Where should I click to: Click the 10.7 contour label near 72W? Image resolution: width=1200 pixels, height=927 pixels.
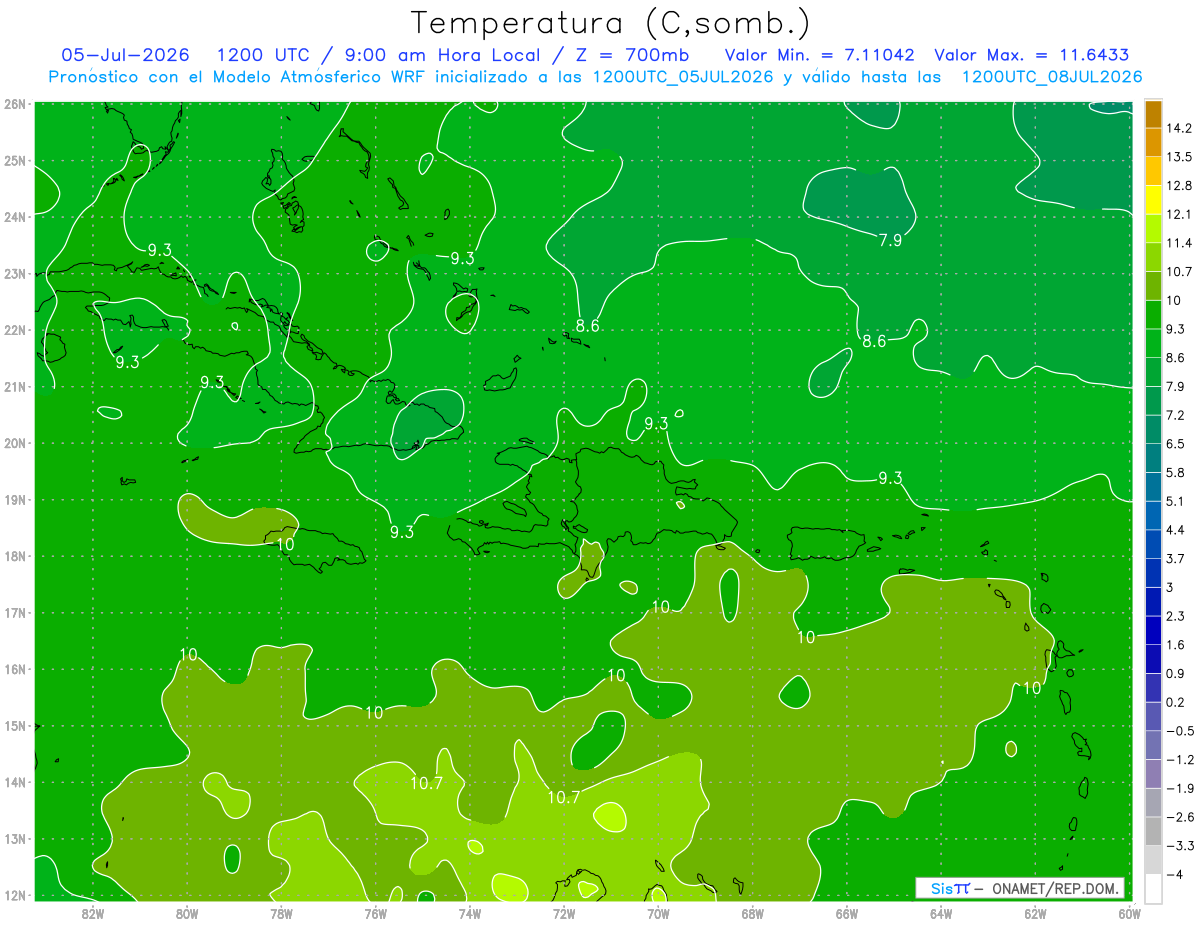coord(563,797)
